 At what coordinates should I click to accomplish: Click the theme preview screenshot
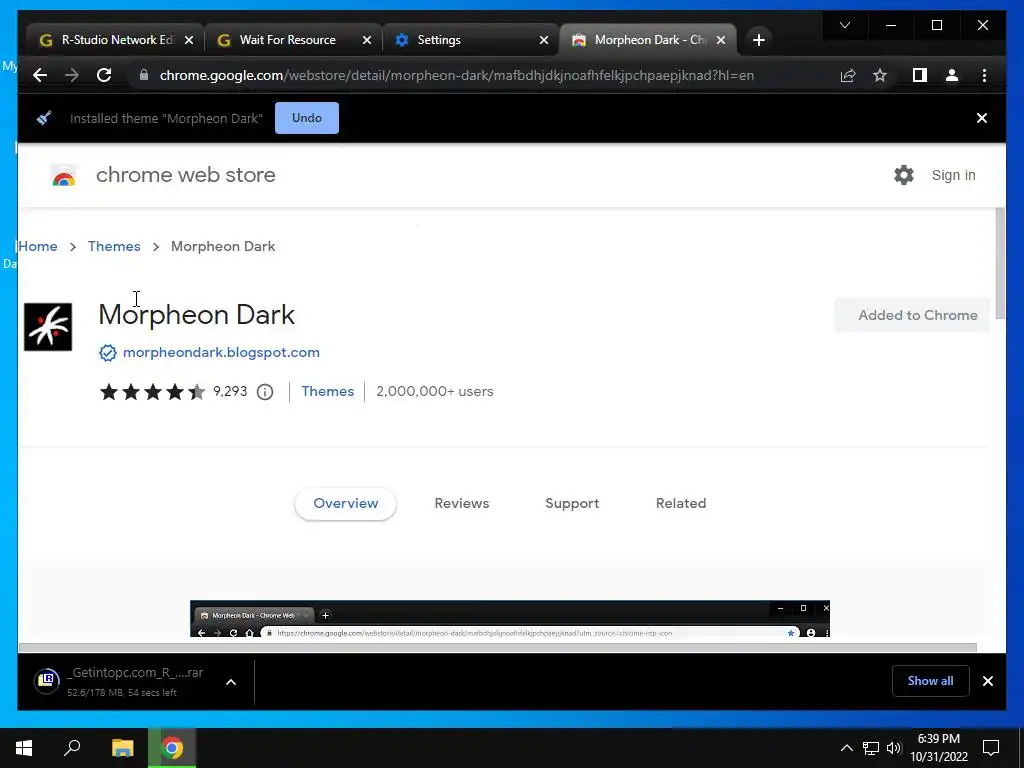click(x=509, y=618)
